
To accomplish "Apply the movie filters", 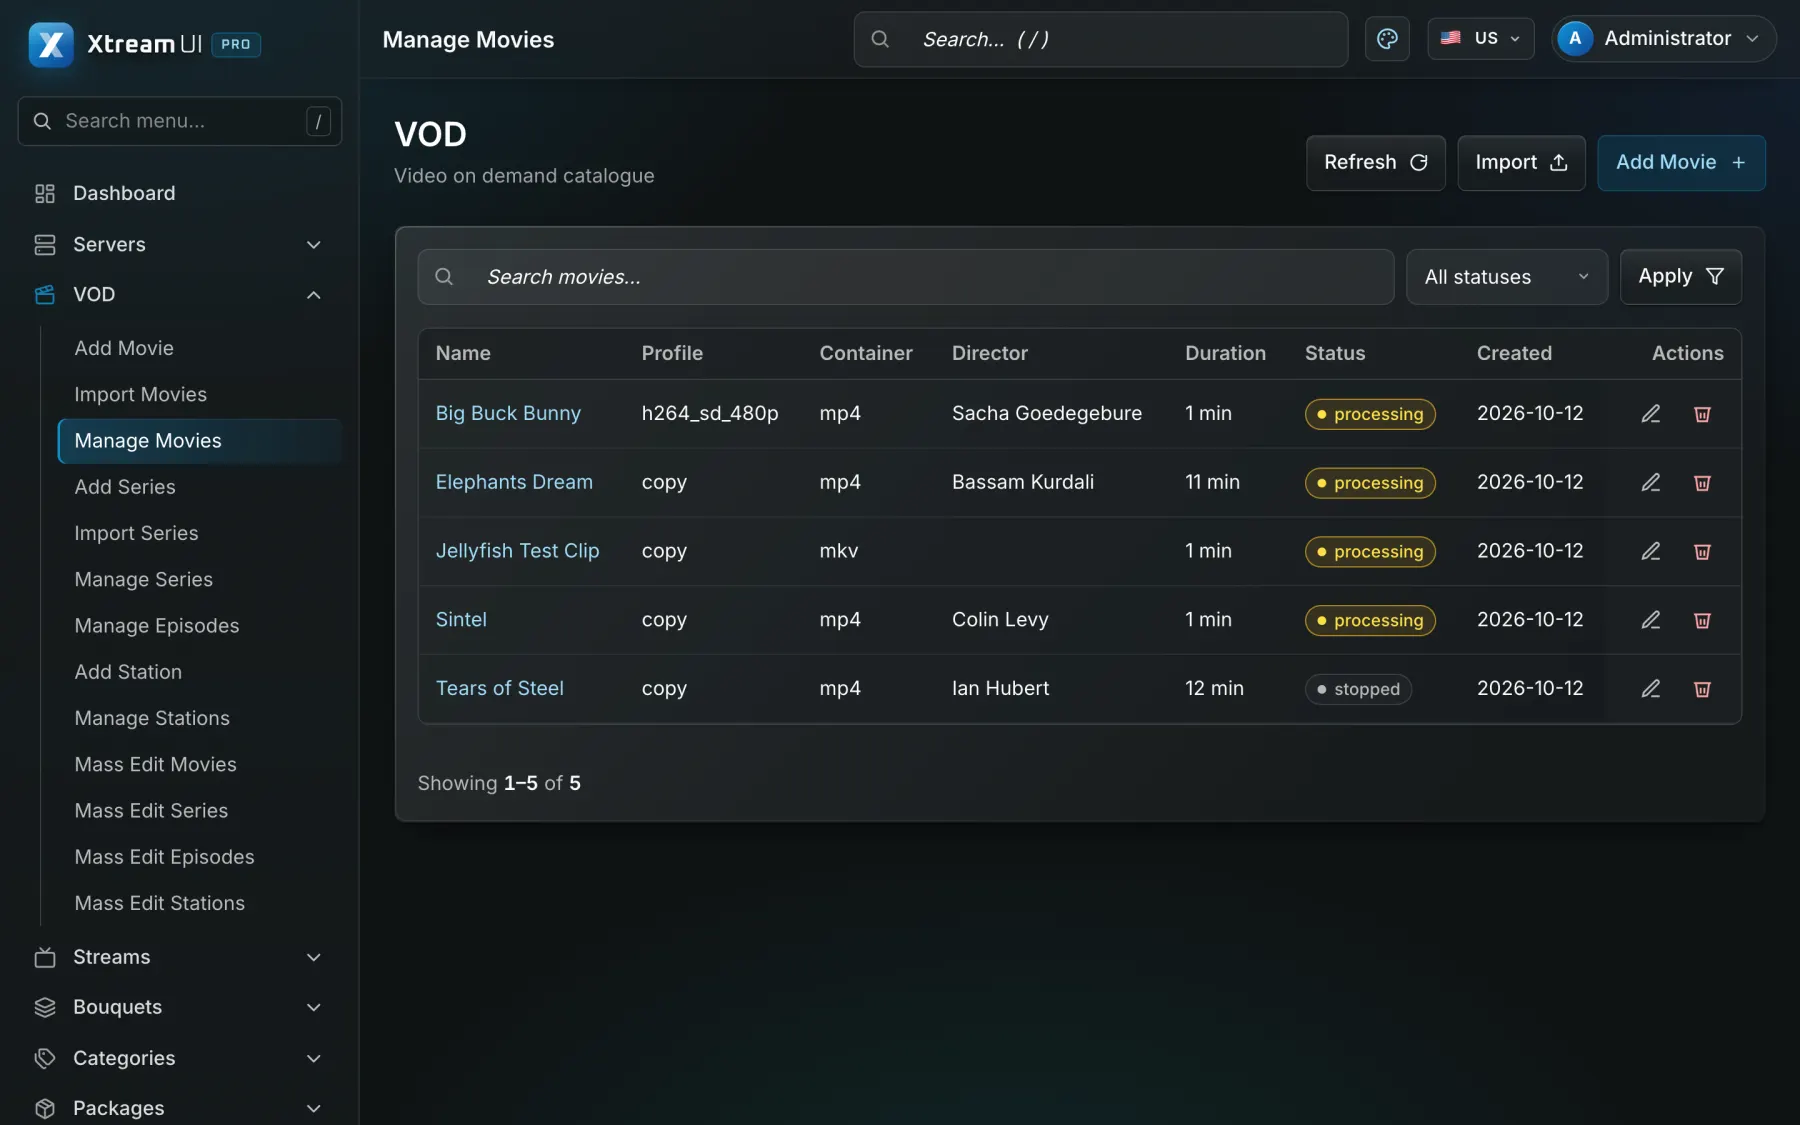I will pyautogui.click(x=1680, y=277).
